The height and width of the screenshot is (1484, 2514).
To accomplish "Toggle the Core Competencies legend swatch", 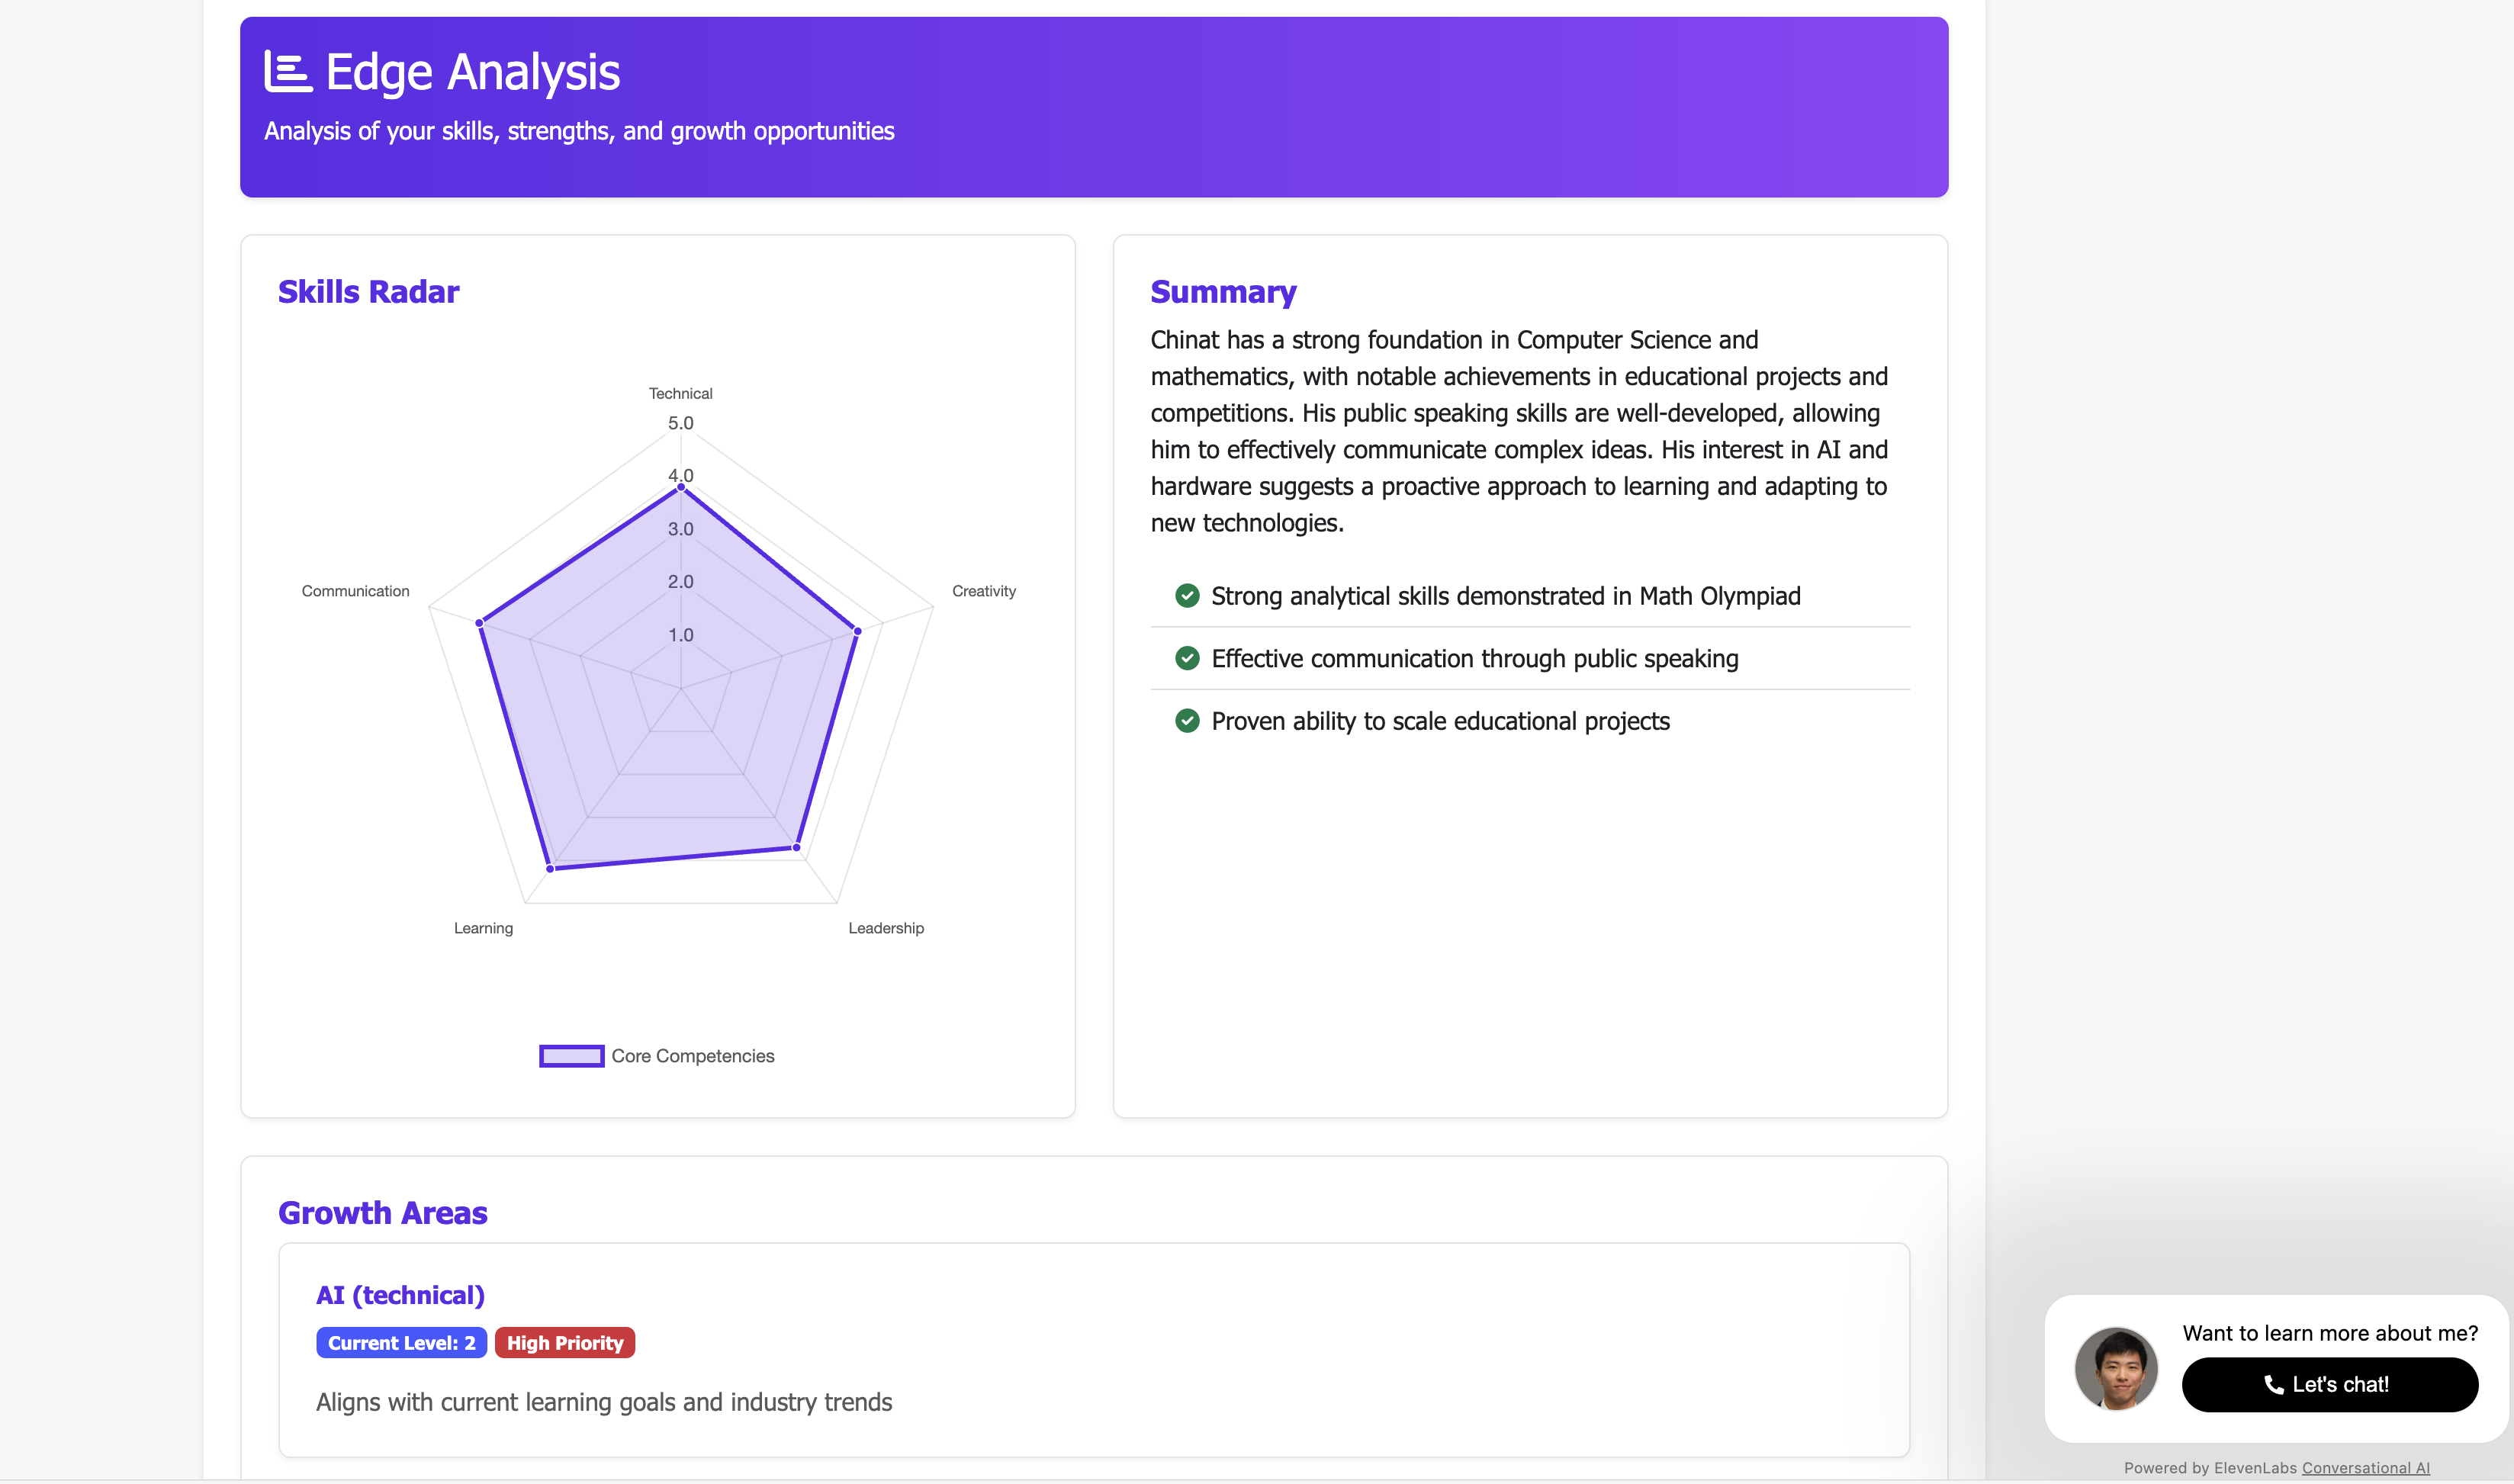I will point(571,1056).
